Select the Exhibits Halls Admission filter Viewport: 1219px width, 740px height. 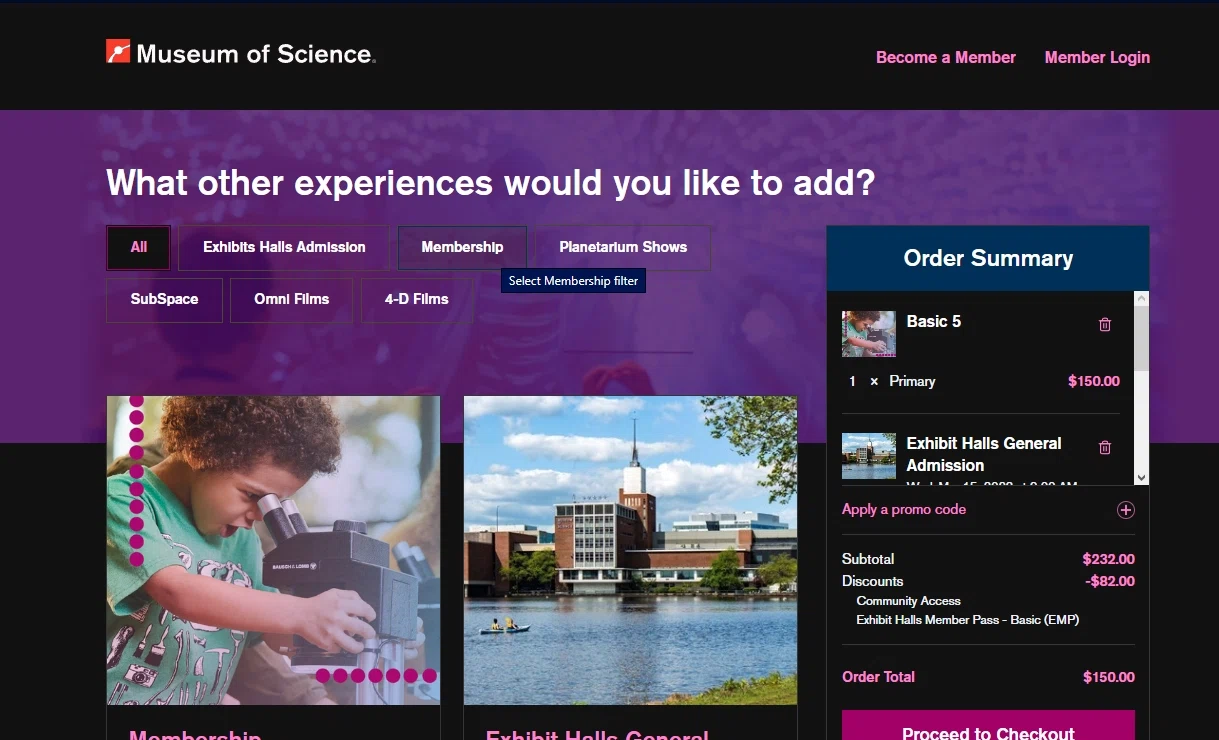(284, 247)
